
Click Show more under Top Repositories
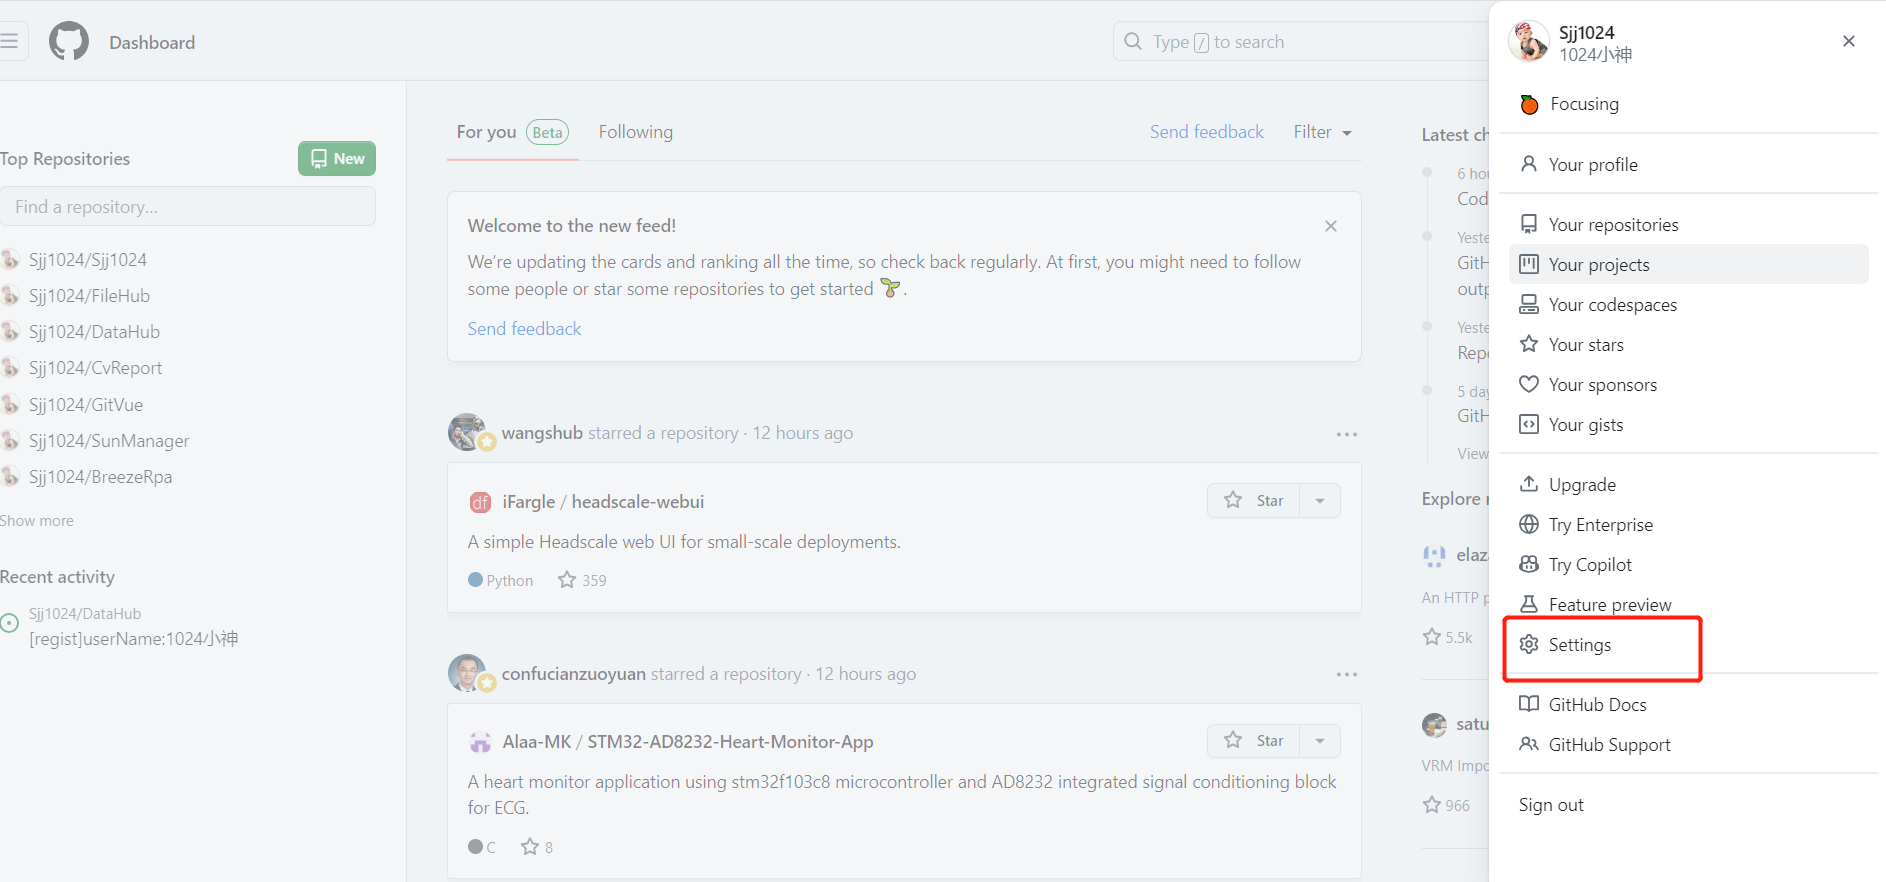(37, 521)
